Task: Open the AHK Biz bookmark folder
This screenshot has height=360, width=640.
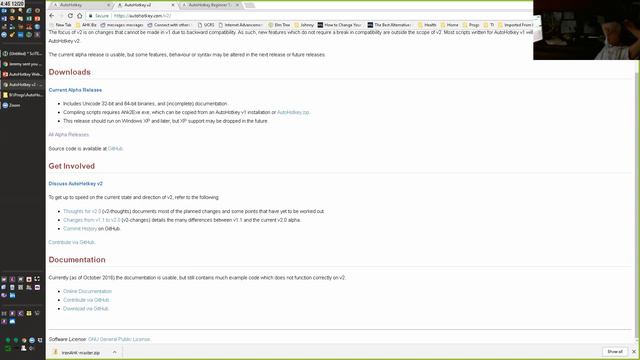Action: (x=86, y=25)
